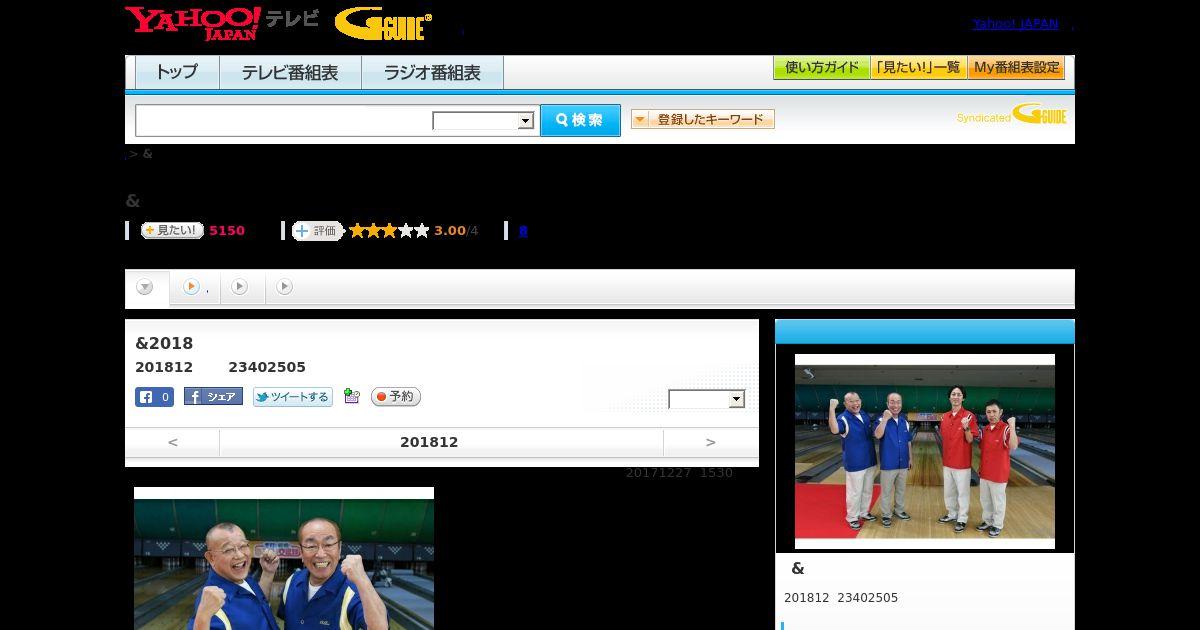Click the Facebook like count button
The image size is (1200, 630).
tap(155, 397)
